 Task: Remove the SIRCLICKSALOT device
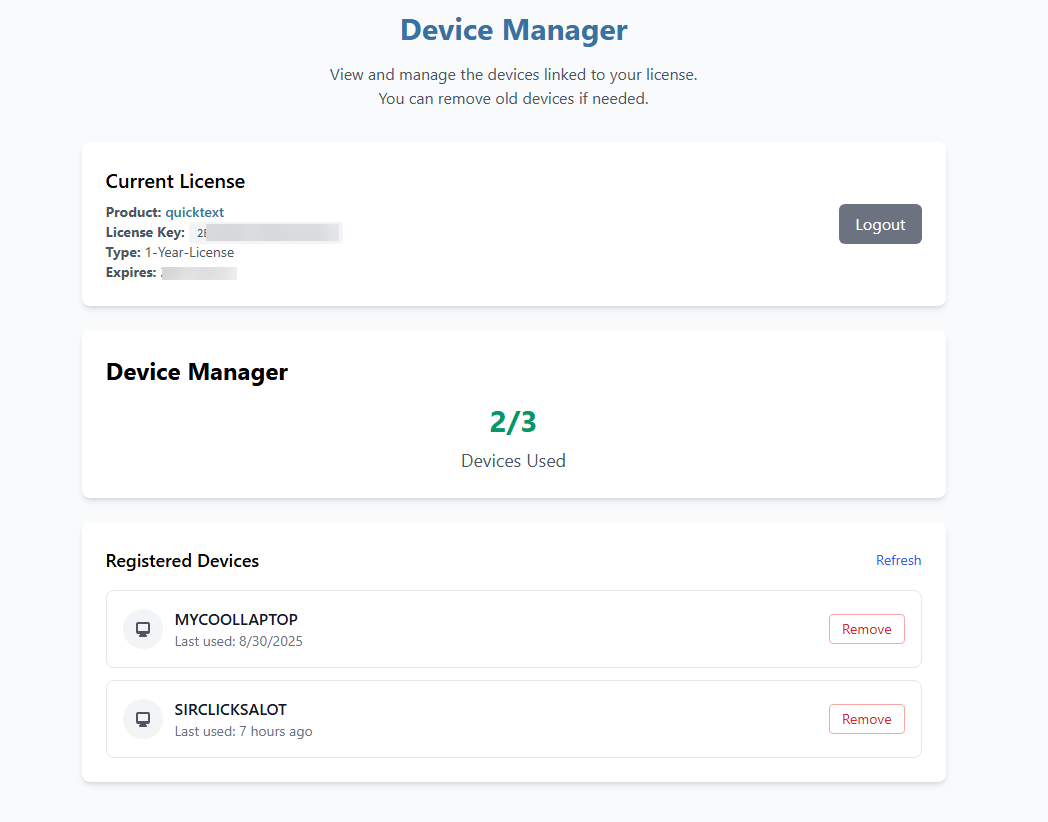point(866,719)
